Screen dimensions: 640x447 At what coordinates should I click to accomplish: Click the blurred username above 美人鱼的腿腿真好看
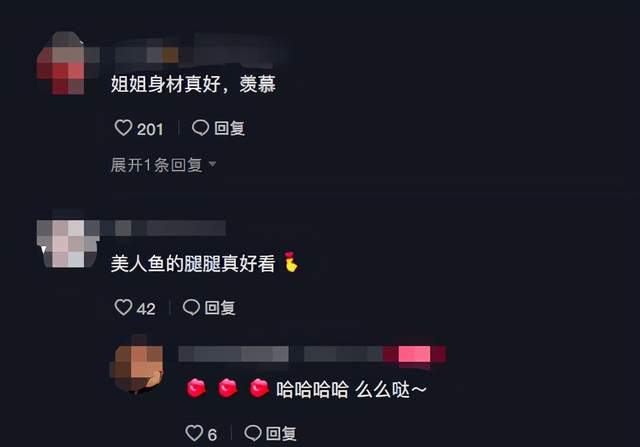163,228
